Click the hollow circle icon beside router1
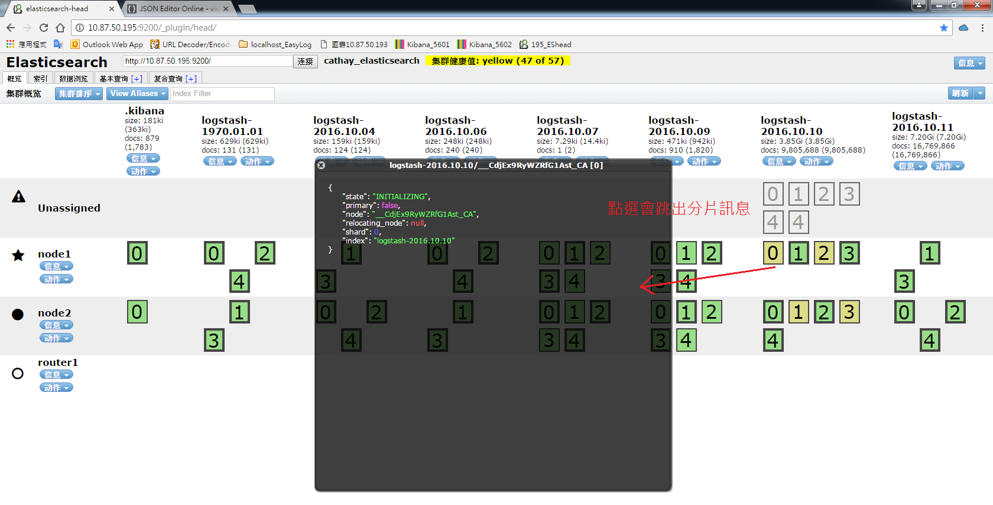The width and height of the screenshot is (993, 505). 18,374
